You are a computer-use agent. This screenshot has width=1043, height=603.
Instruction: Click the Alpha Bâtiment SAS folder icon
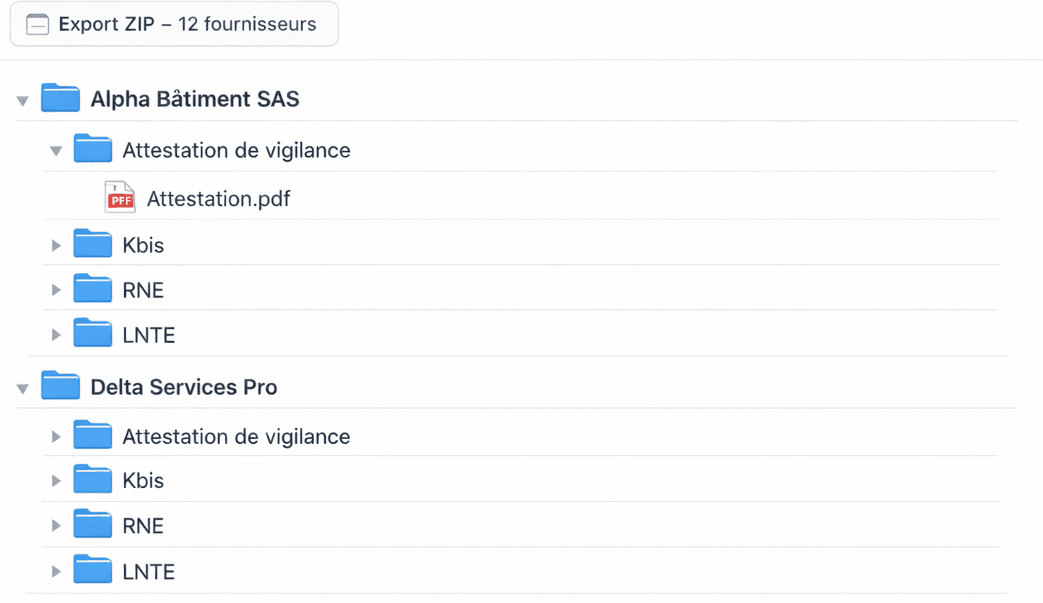click(60, 98)
